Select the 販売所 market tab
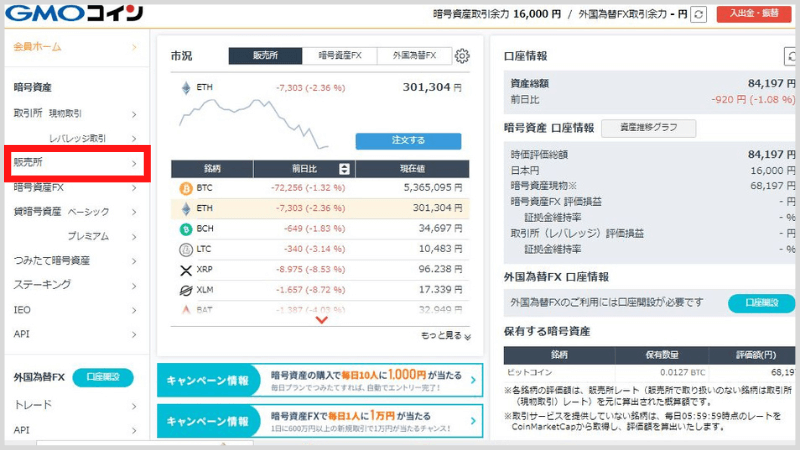 click(265, 56)
